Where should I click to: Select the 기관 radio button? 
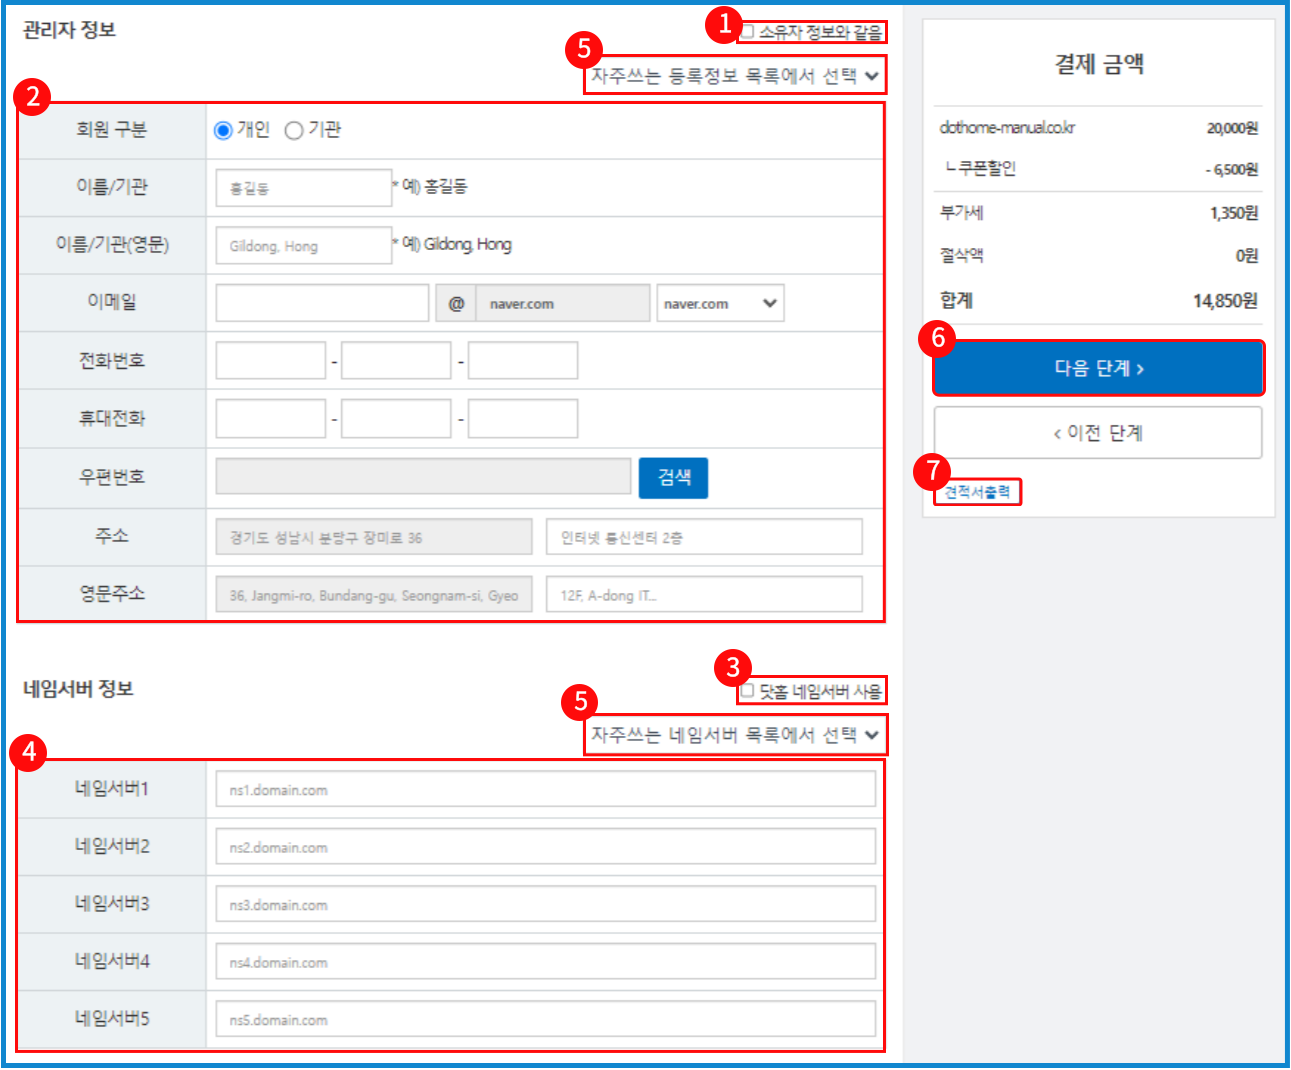[294, 131]
